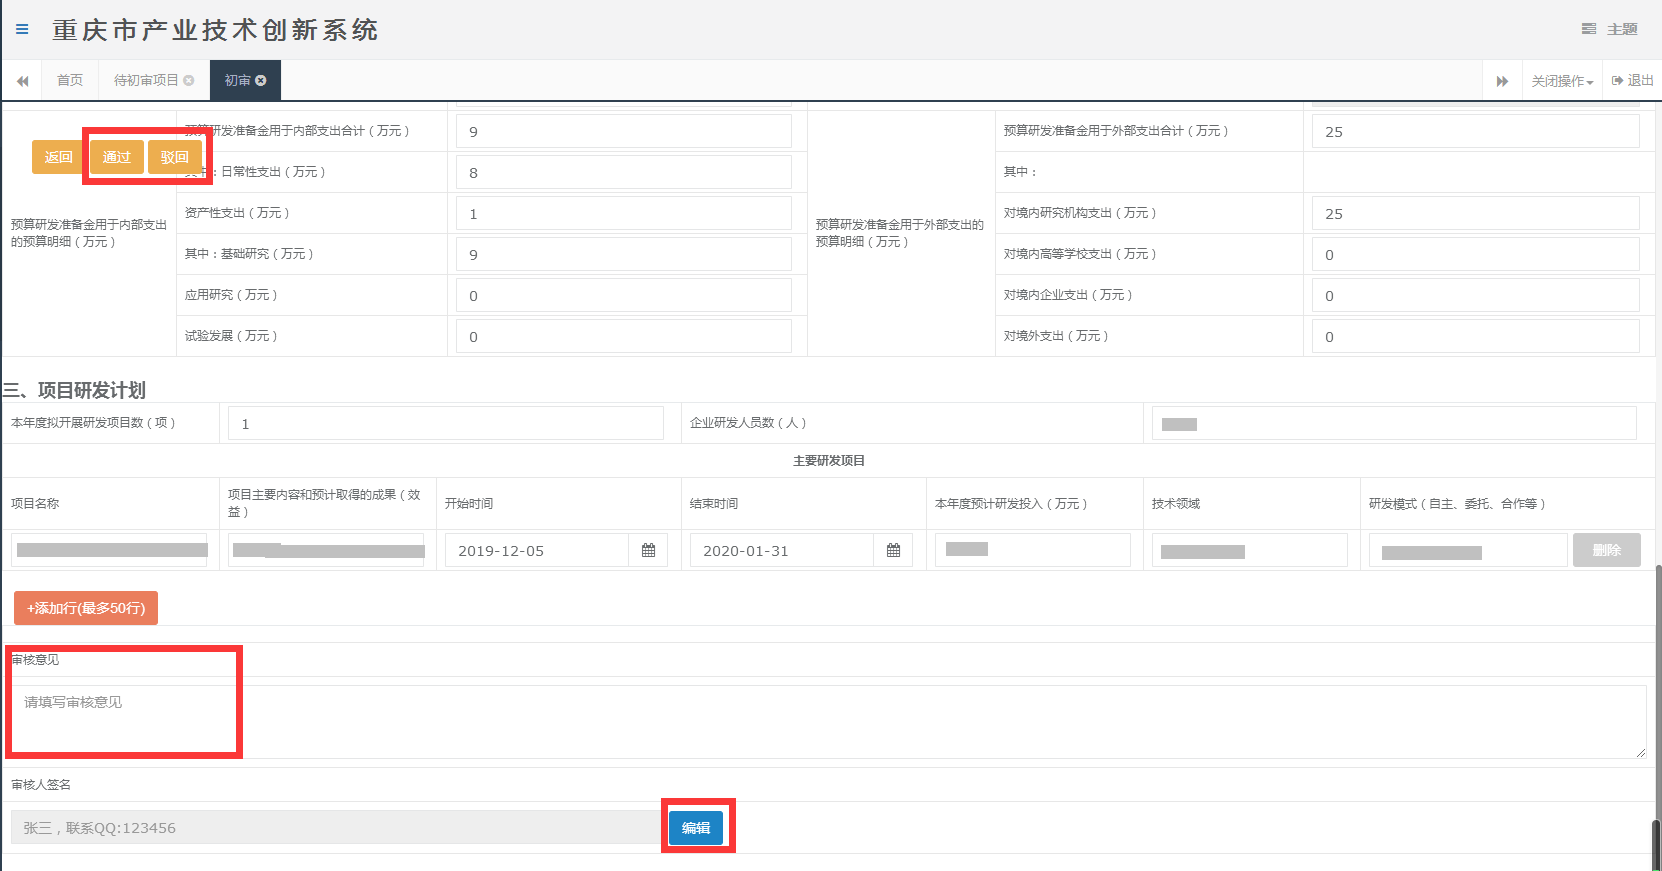The width and height of the screenshot is (1662, 871).
Task: Switch to the 待初审项目 tab
Action: pos(145,81)
